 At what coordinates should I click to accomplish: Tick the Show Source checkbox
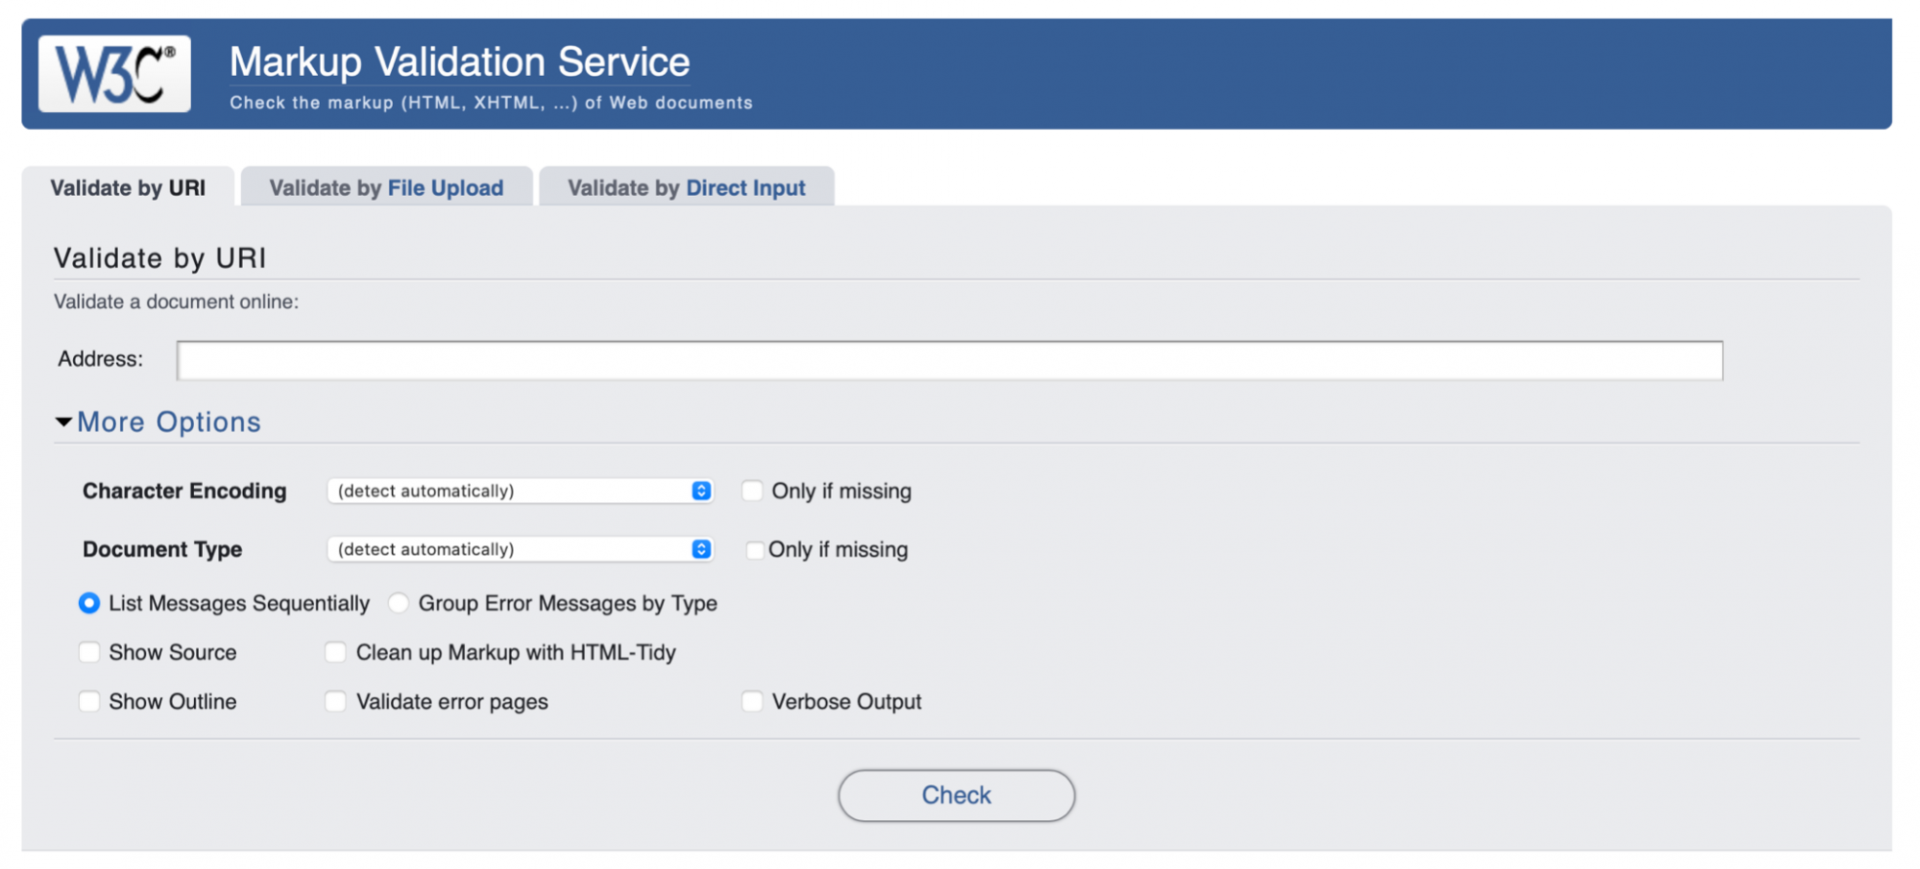tap(89, 652)
